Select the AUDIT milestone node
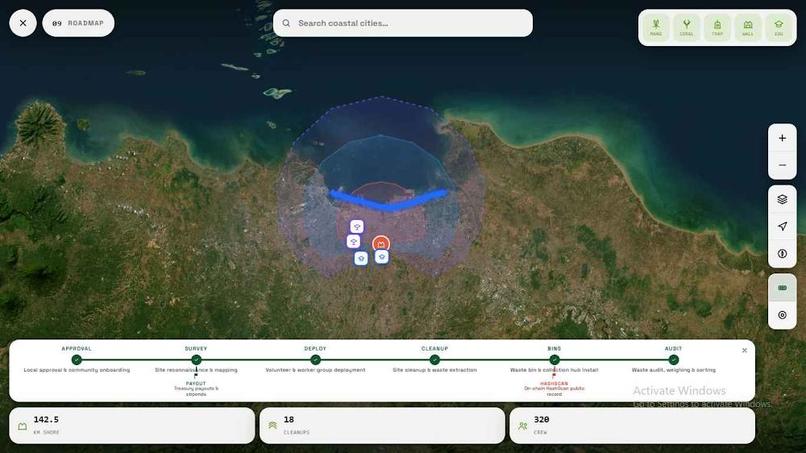 673,359
